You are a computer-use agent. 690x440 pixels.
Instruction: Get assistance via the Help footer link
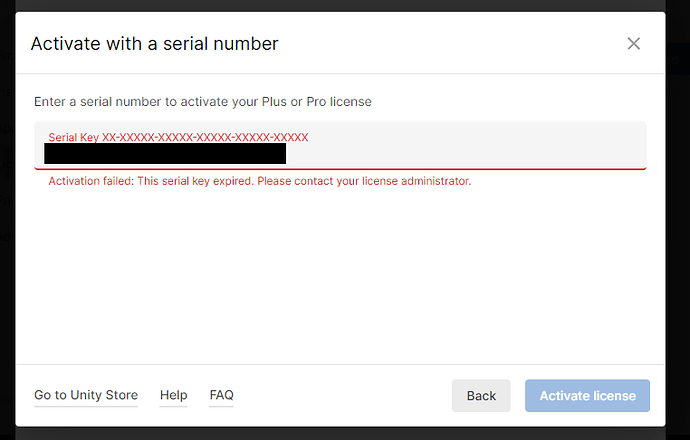[x=173, y=395]
